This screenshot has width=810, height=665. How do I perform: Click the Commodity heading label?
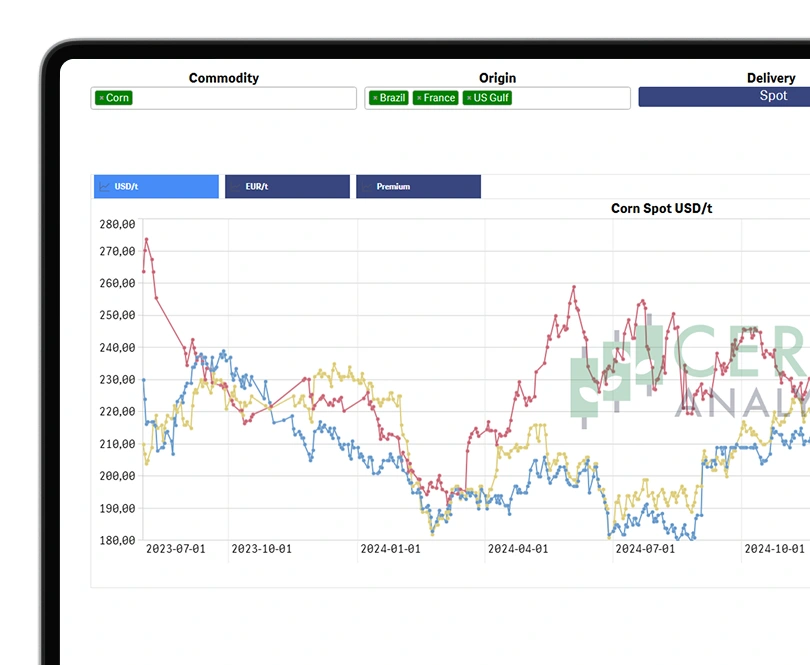224,78
